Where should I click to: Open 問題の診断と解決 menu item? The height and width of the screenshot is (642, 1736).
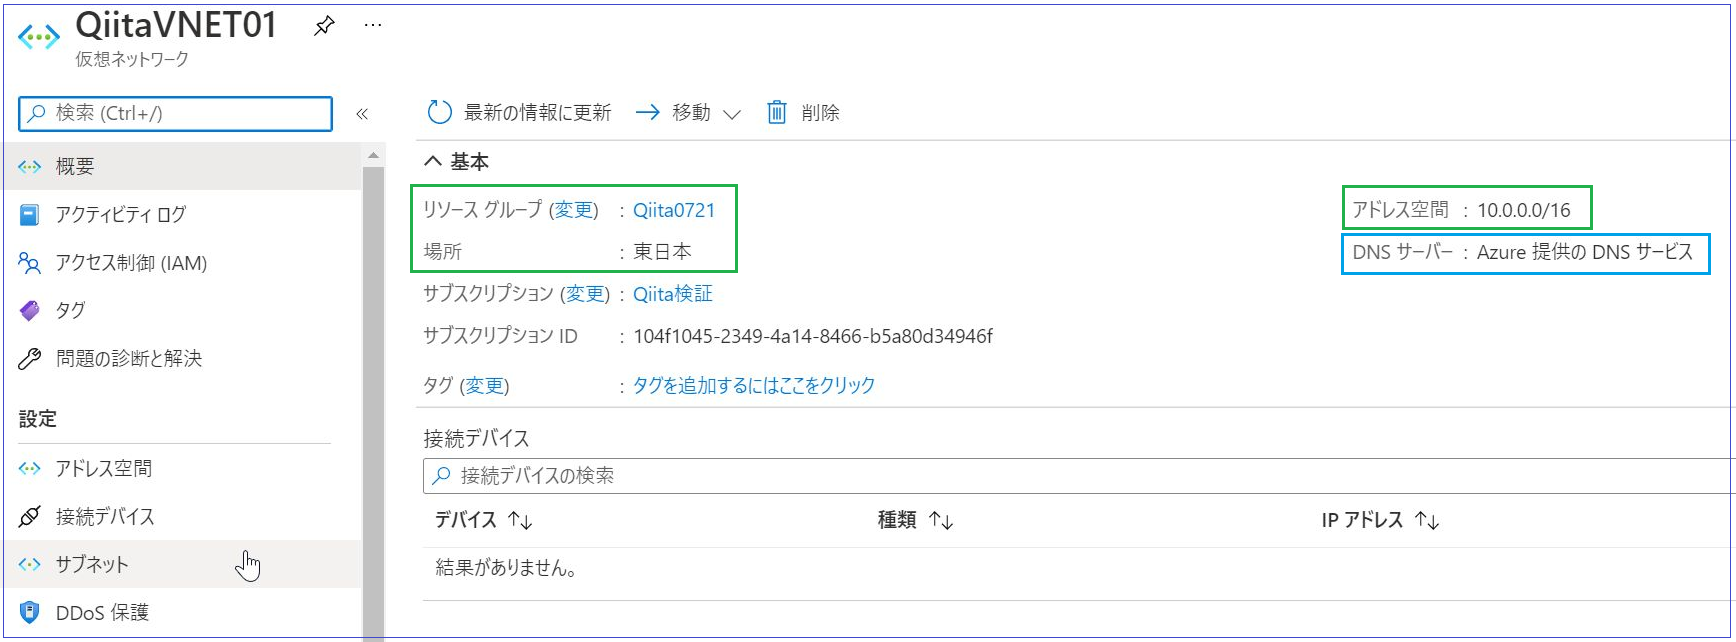point(181,358)
